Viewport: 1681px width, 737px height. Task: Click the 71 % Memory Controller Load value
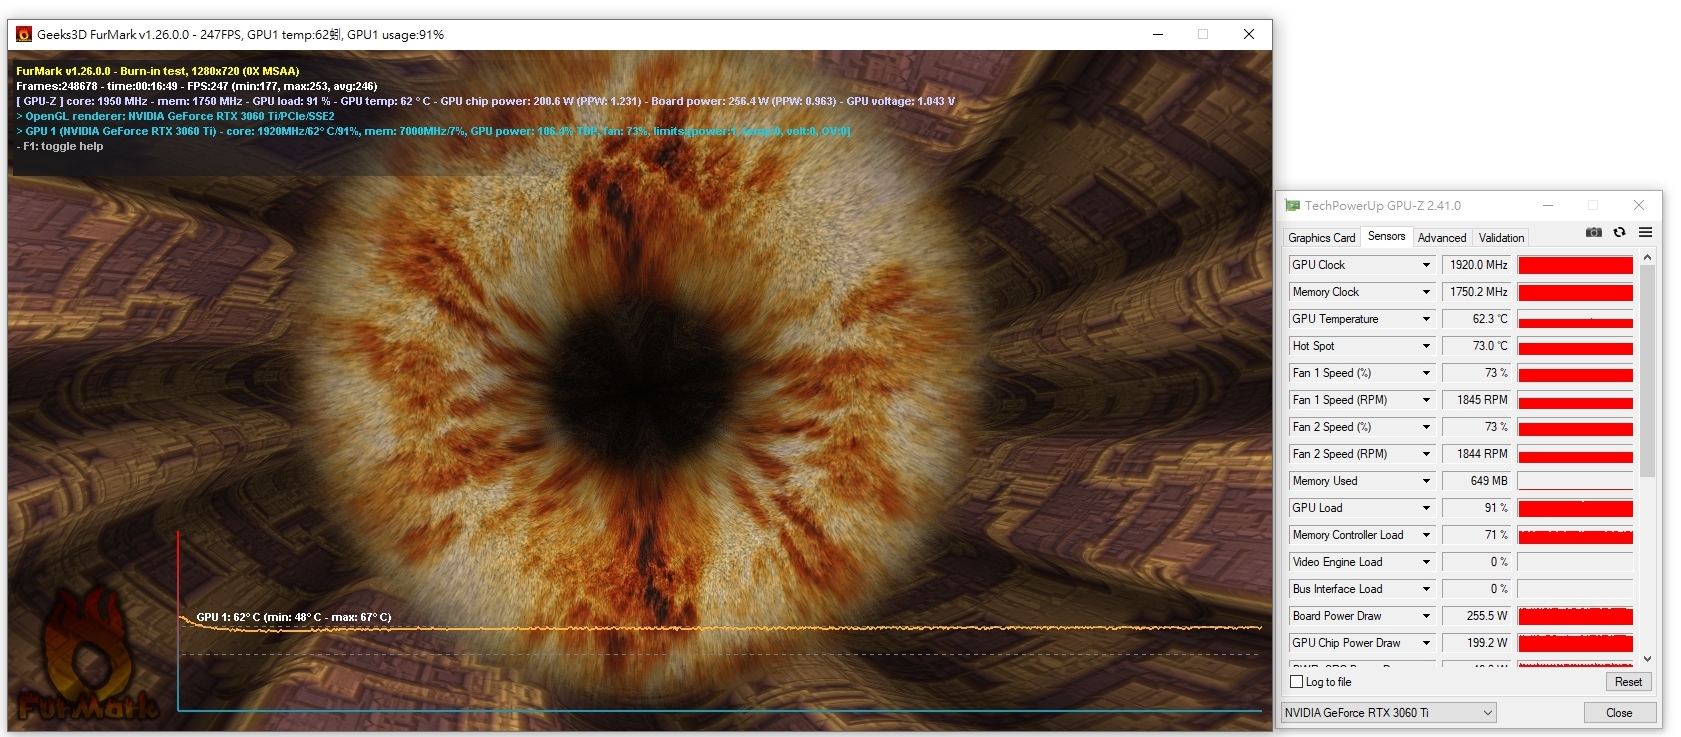pyautogui.click(x=1477, y=535)
